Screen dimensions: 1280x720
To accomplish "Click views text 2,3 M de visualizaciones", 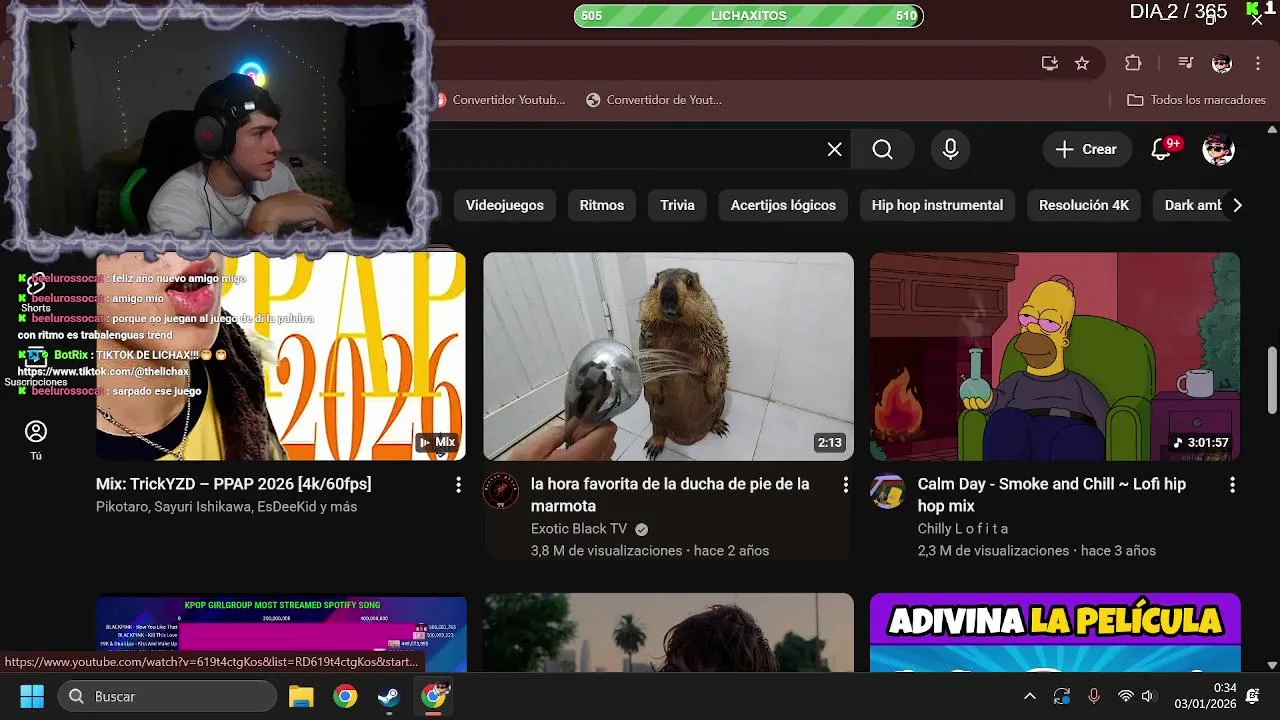I will (x=993, y=551).
